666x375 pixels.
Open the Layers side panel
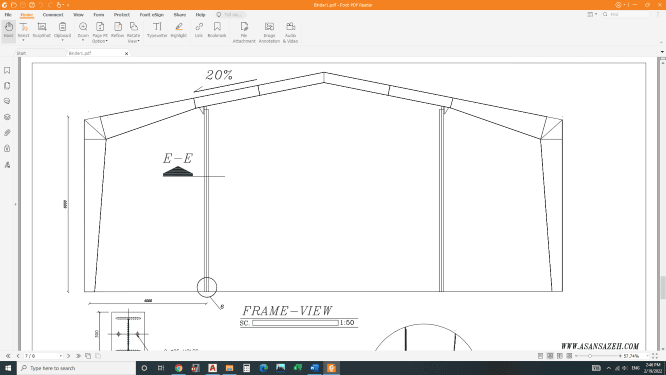click(7, 117)
